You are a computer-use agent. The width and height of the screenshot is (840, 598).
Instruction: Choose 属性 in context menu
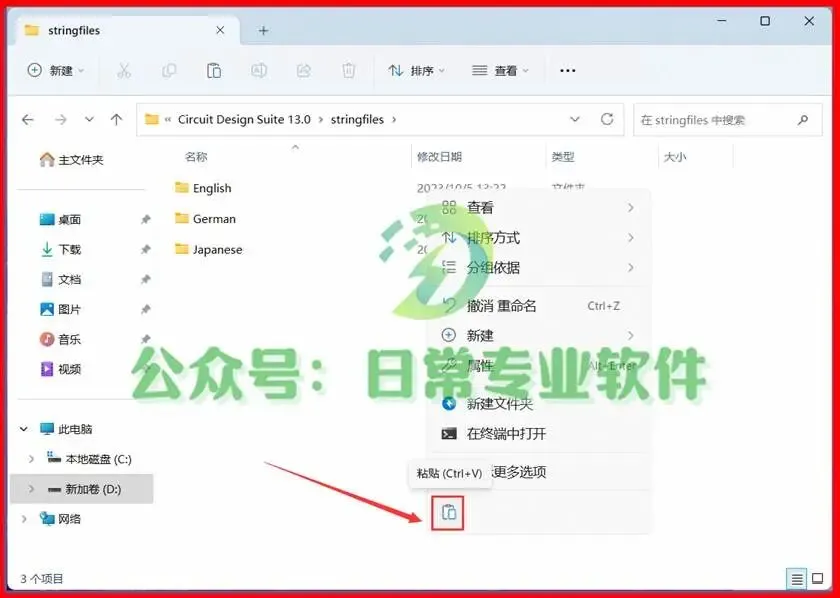point(538,365)
